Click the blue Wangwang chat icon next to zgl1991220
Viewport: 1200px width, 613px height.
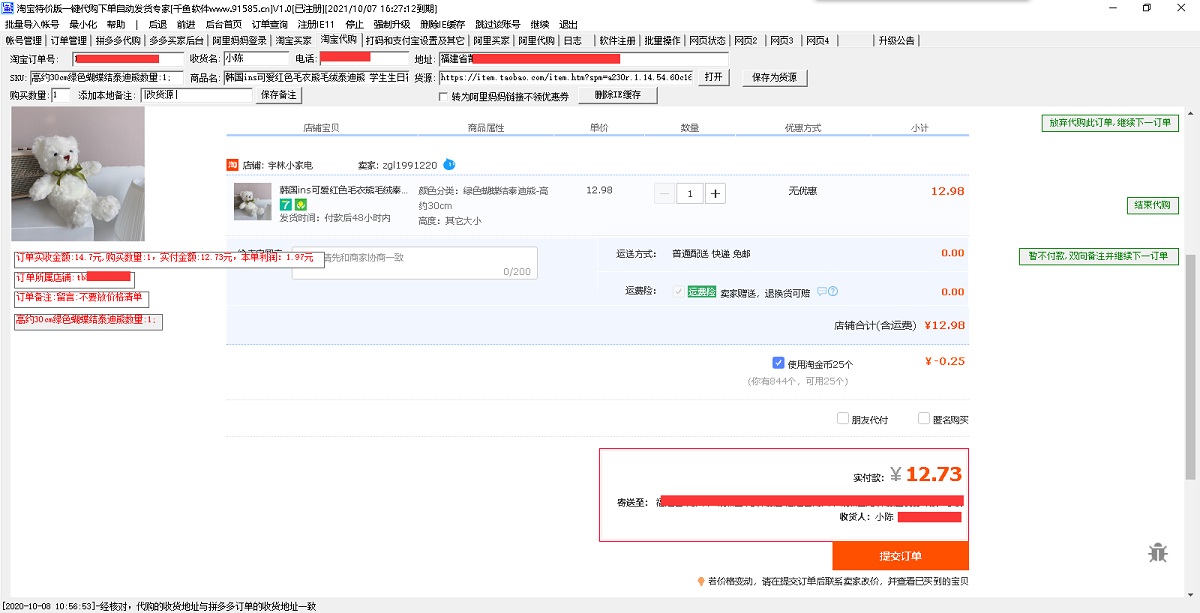point(449,164)
